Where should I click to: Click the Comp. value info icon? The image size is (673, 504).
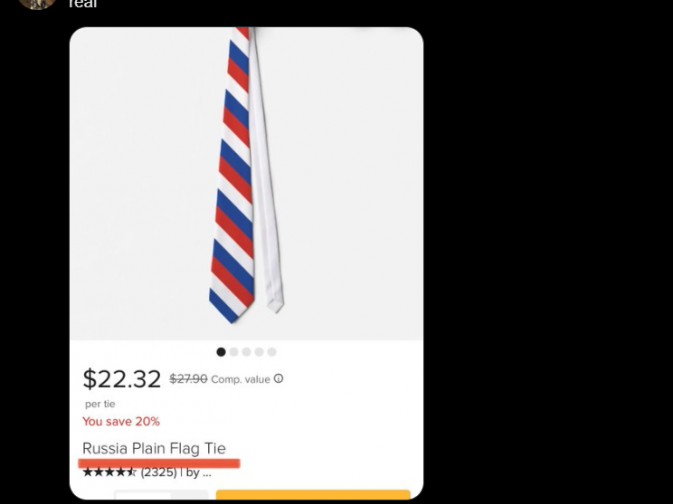tap(279, 379)
